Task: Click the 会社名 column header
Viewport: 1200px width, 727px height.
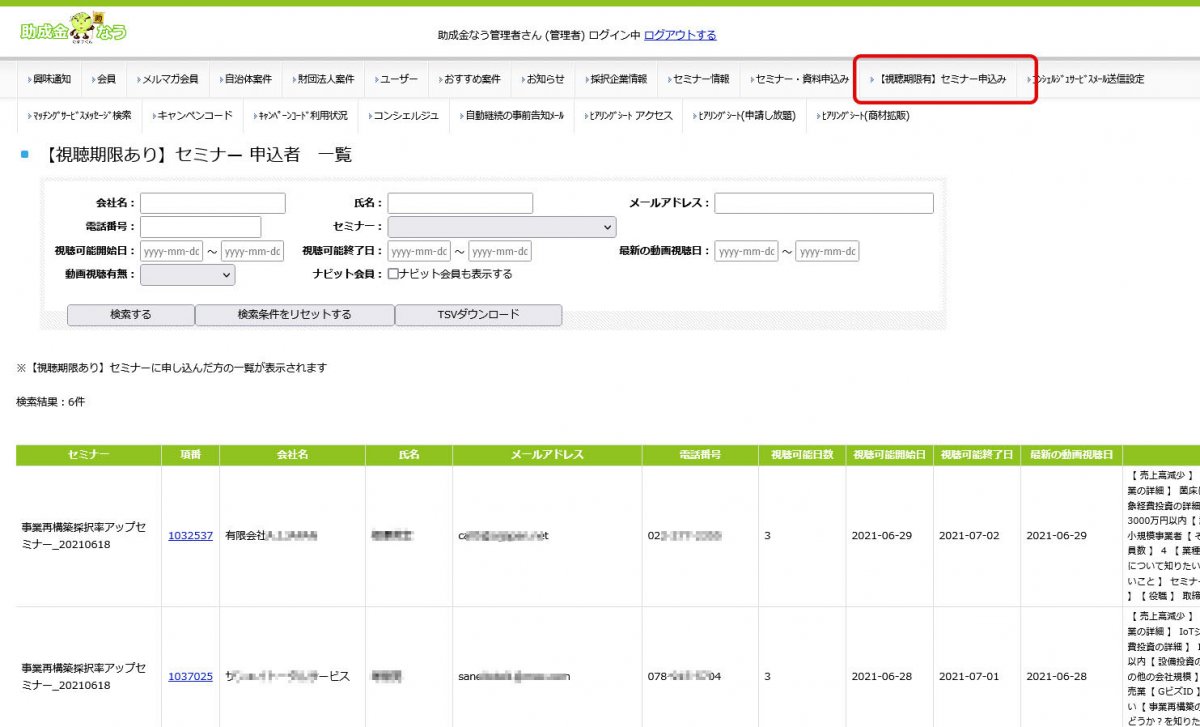Action: (x=293, y=455)
